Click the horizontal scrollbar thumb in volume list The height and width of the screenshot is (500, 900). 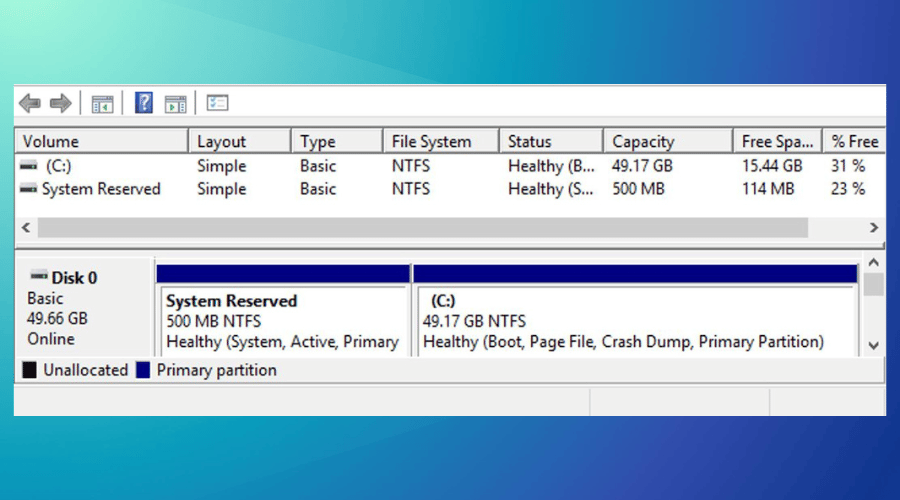(423, 228)
